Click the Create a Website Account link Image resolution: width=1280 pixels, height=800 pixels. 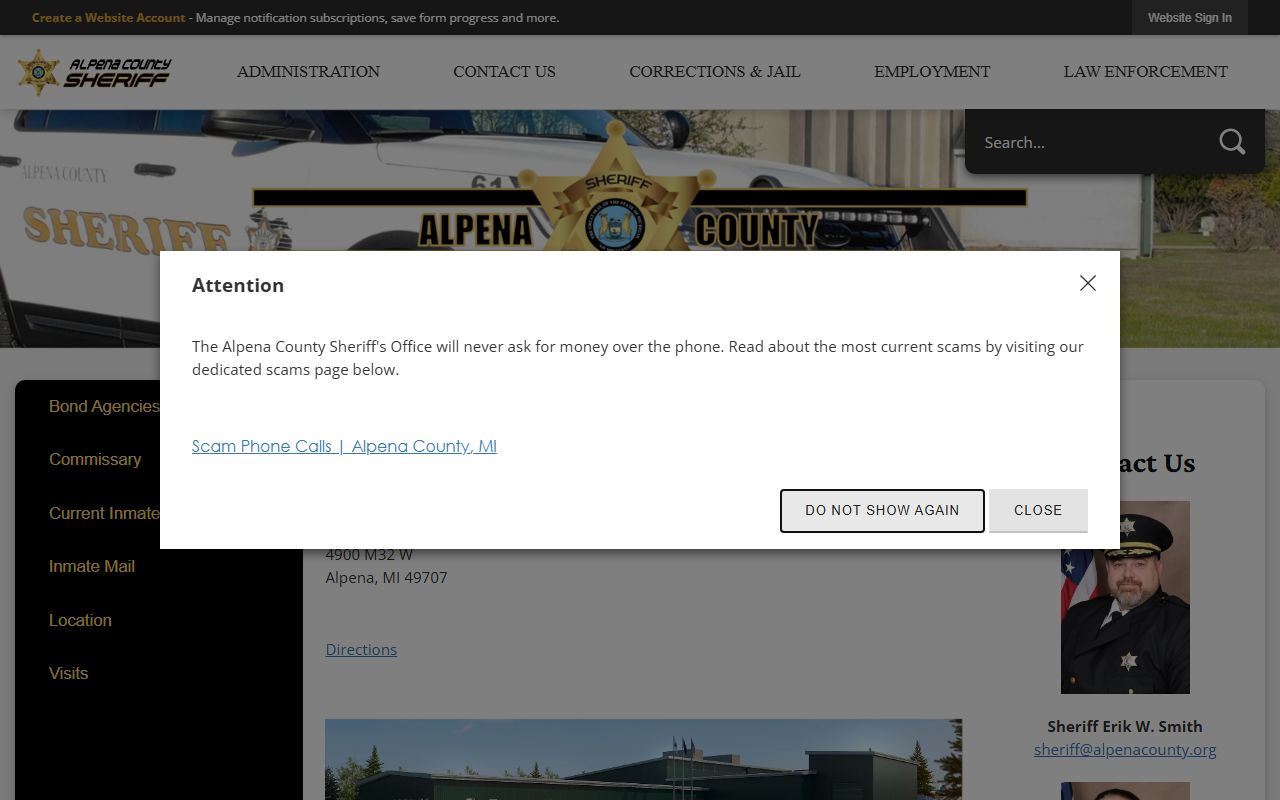(109, 18)
